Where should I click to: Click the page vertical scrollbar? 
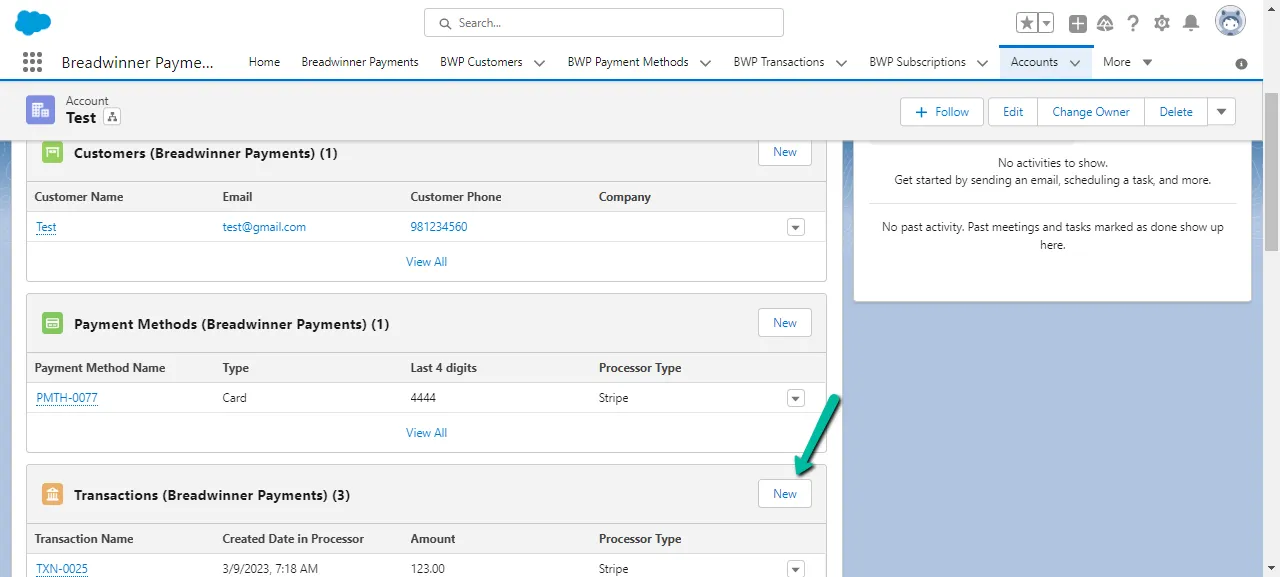click(x=1271, y=170)
